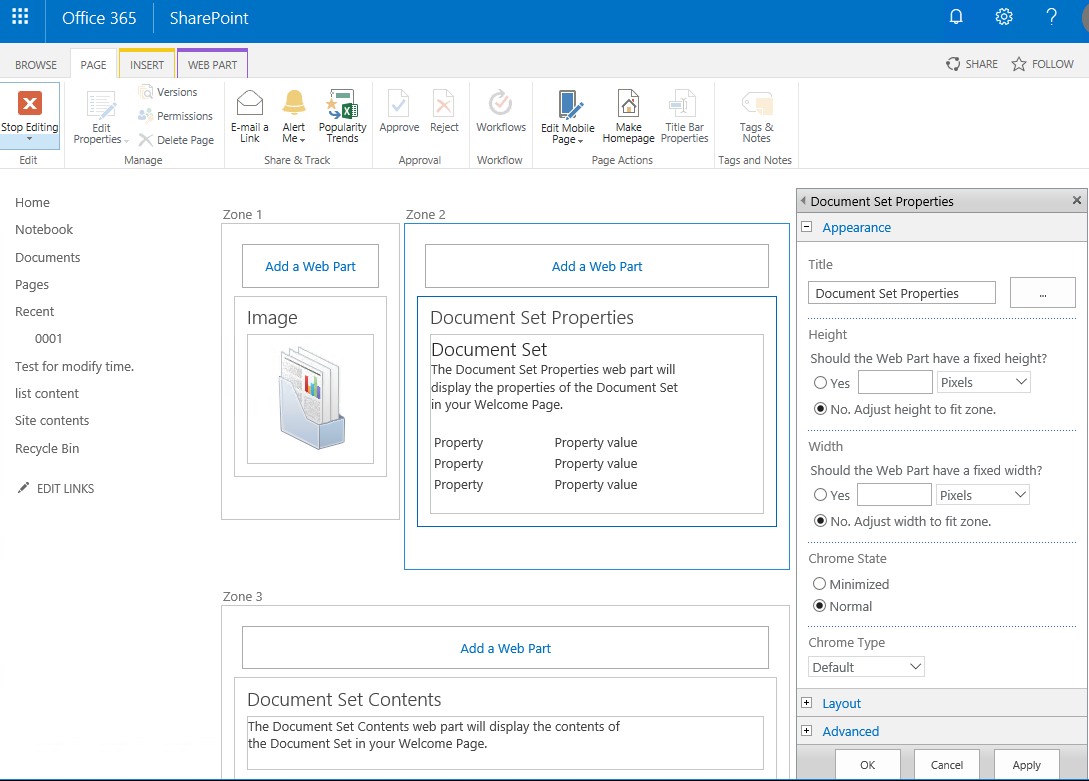Click Add a Web Part in Zone 1
The image size is (1089, 781).
pos(310,266)
